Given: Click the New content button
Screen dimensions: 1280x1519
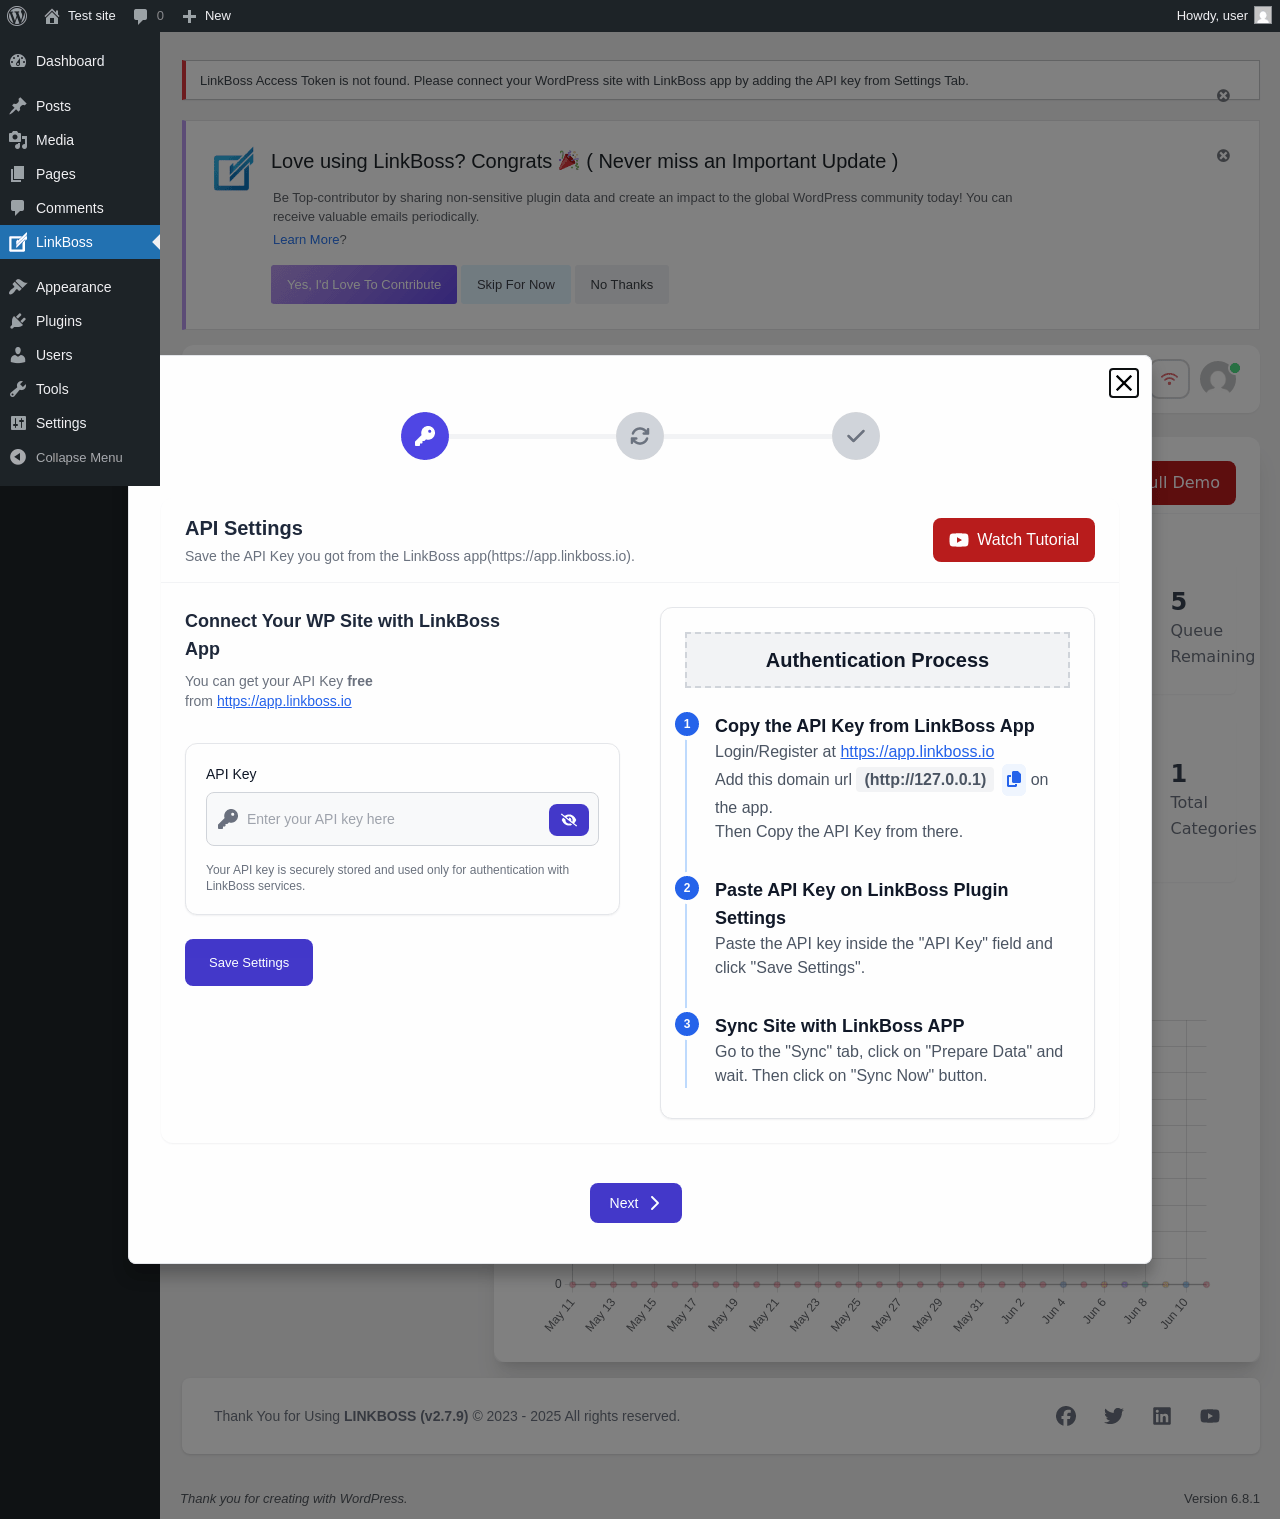Looking at the screenshot, I should coord(207,16).
